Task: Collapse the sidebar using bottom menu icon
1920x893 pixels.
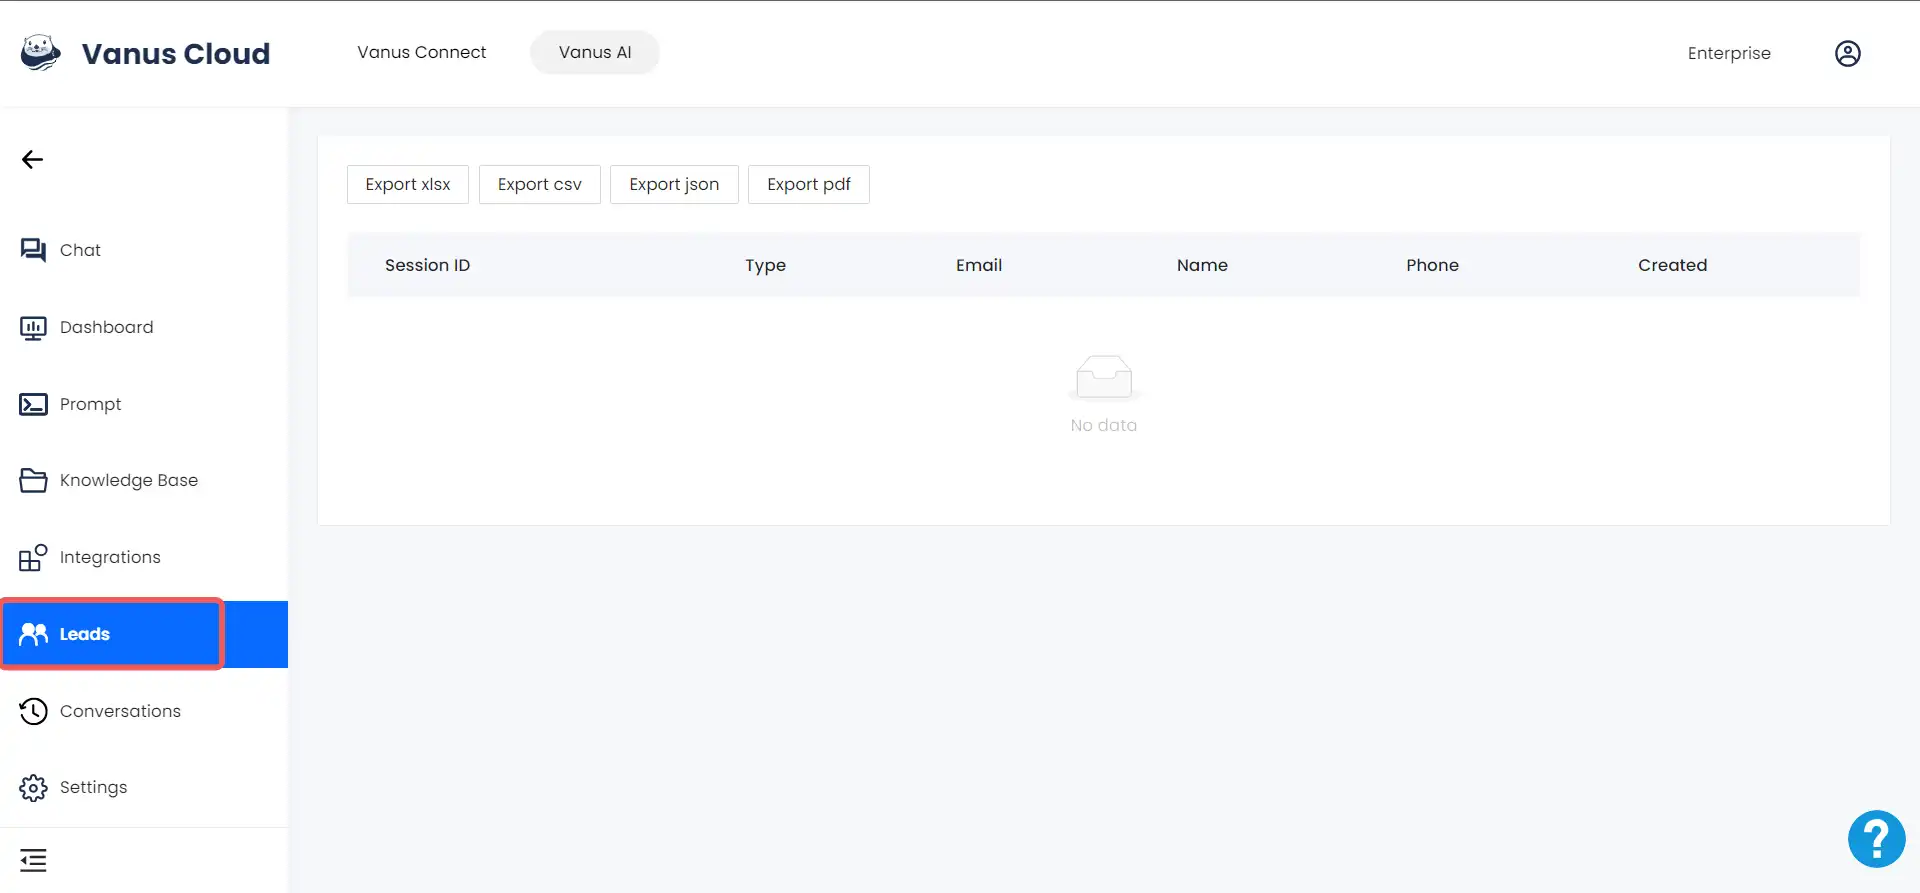Action: click(x=33, y=860)
